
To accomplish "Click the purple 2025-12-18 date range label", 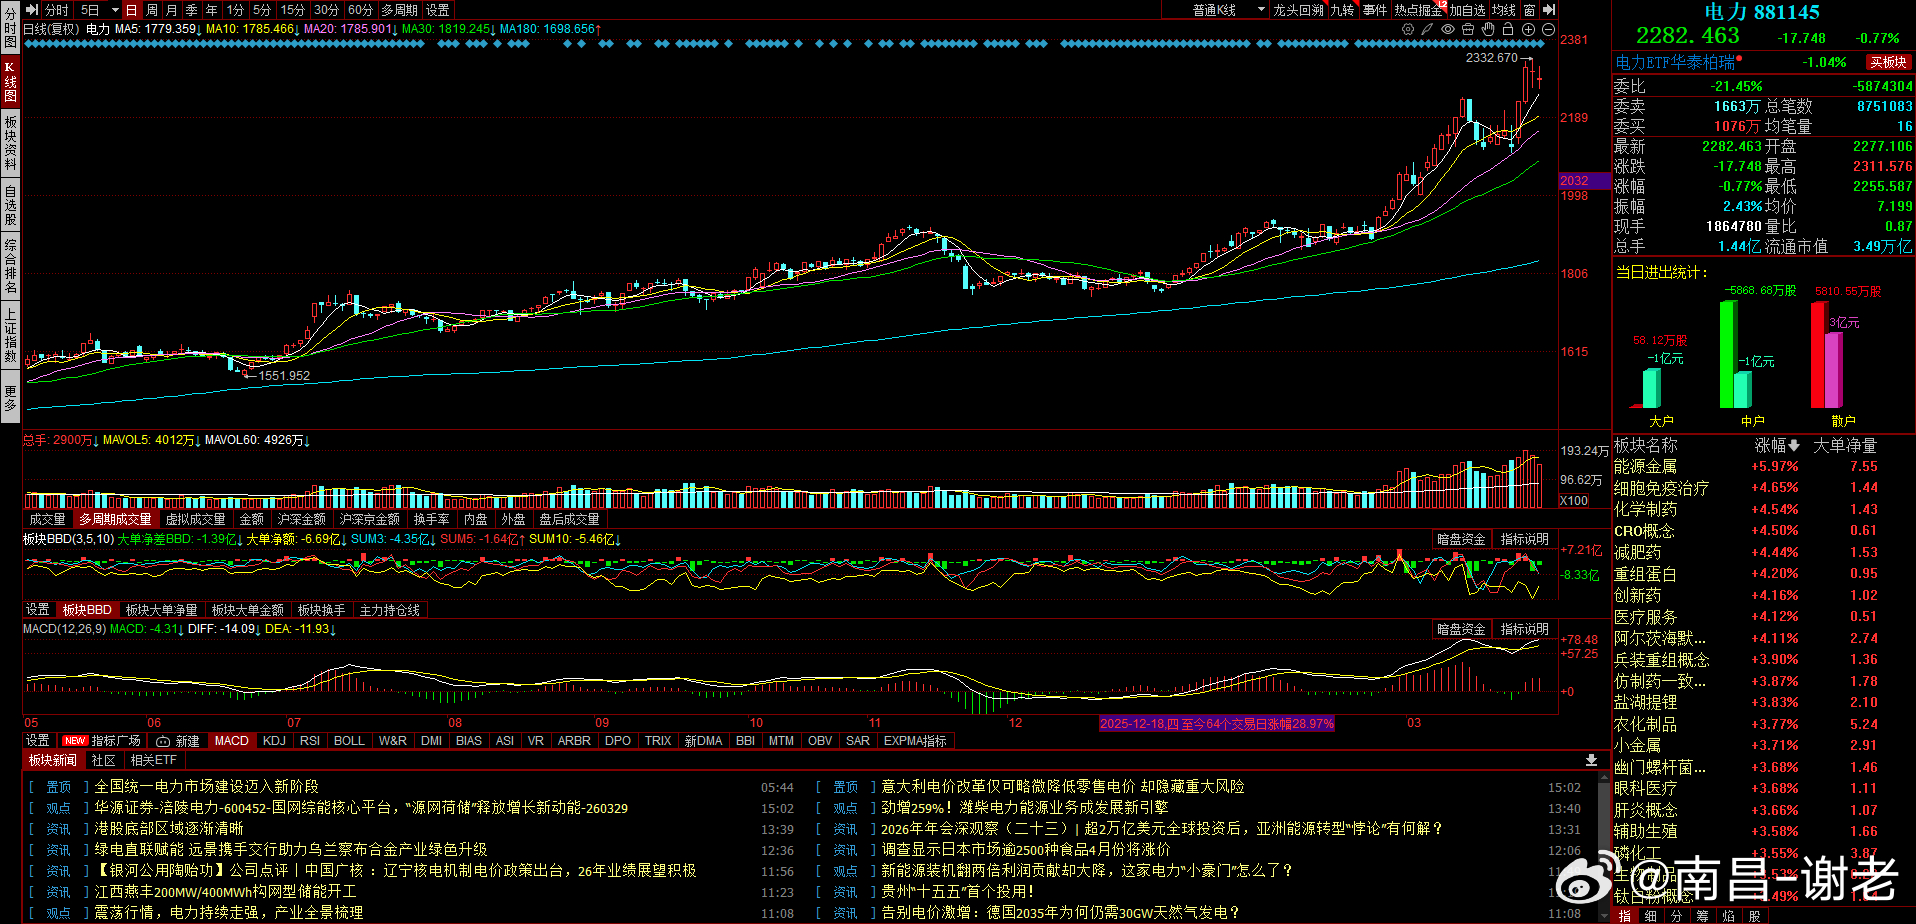I will click(x=1217, y=723).
